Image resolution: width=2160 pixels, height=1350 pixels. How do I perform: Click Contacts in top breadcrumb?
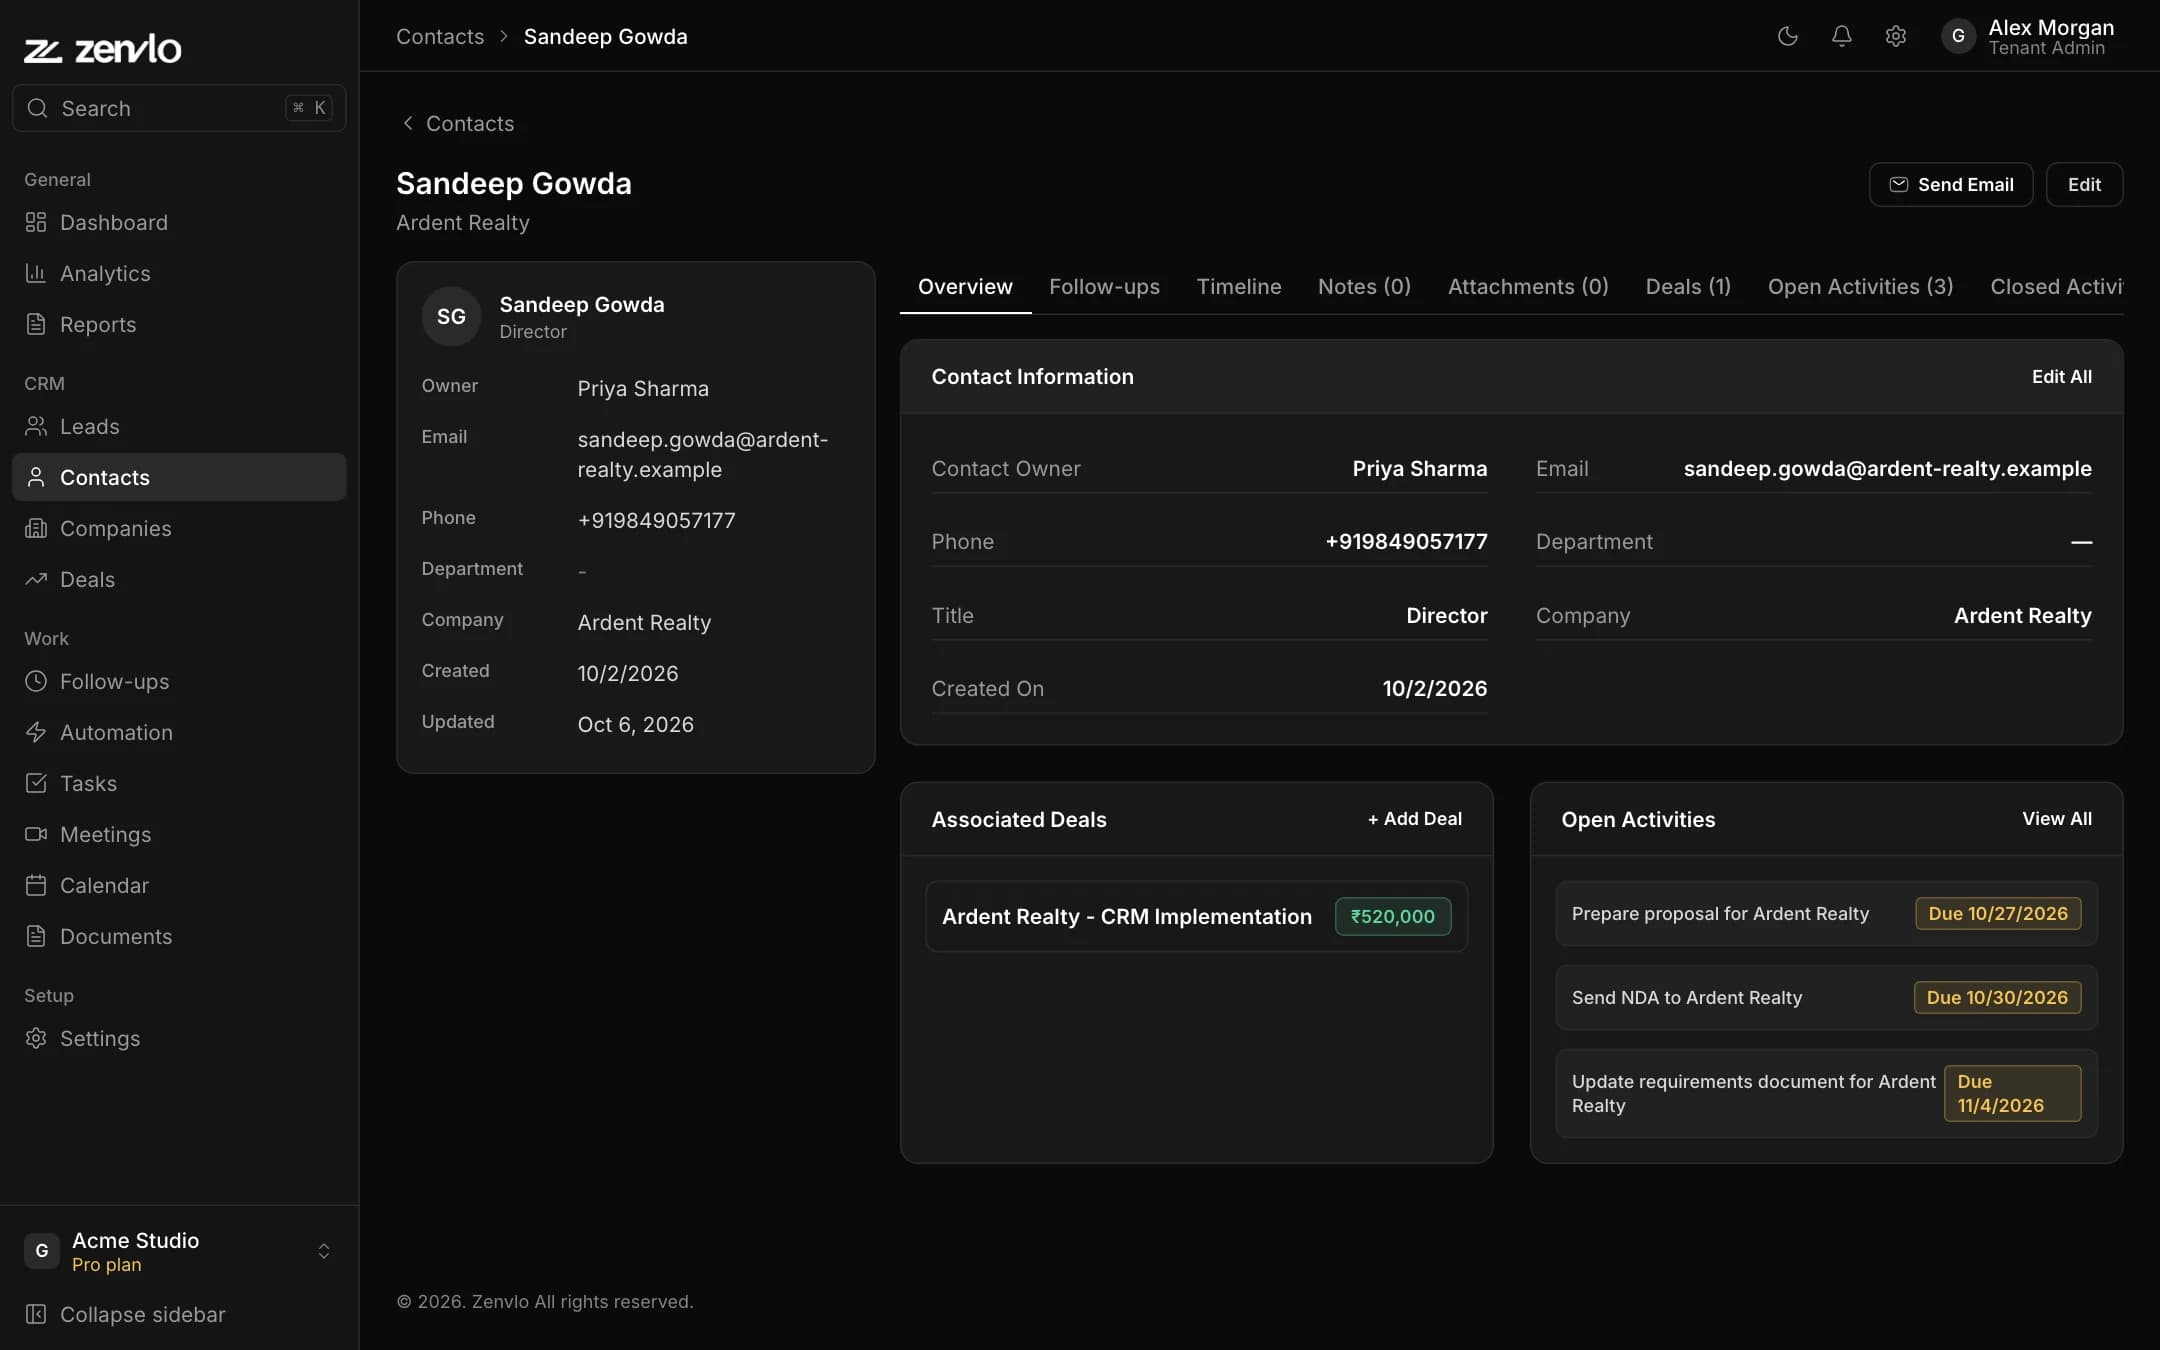440,36
